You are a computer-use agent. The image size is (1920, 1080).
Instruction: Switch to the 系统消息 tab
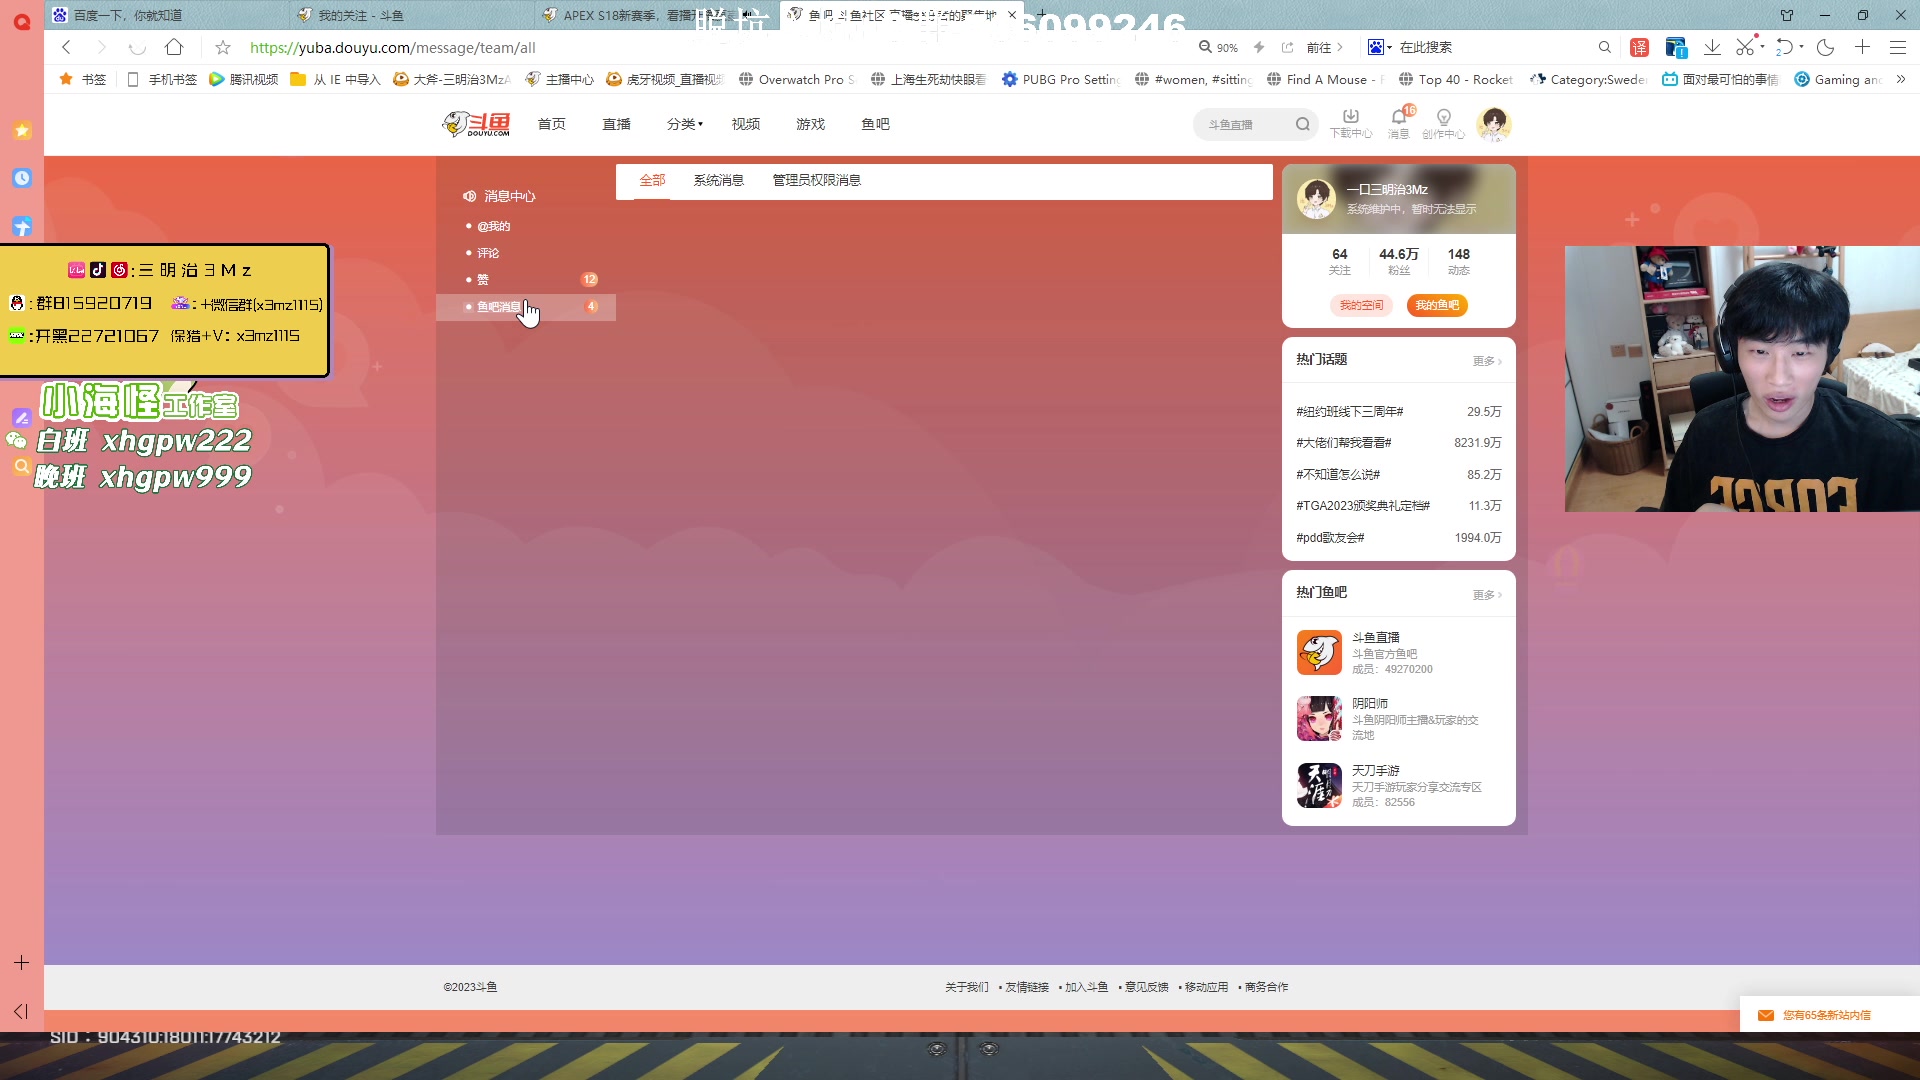(718, 180)
